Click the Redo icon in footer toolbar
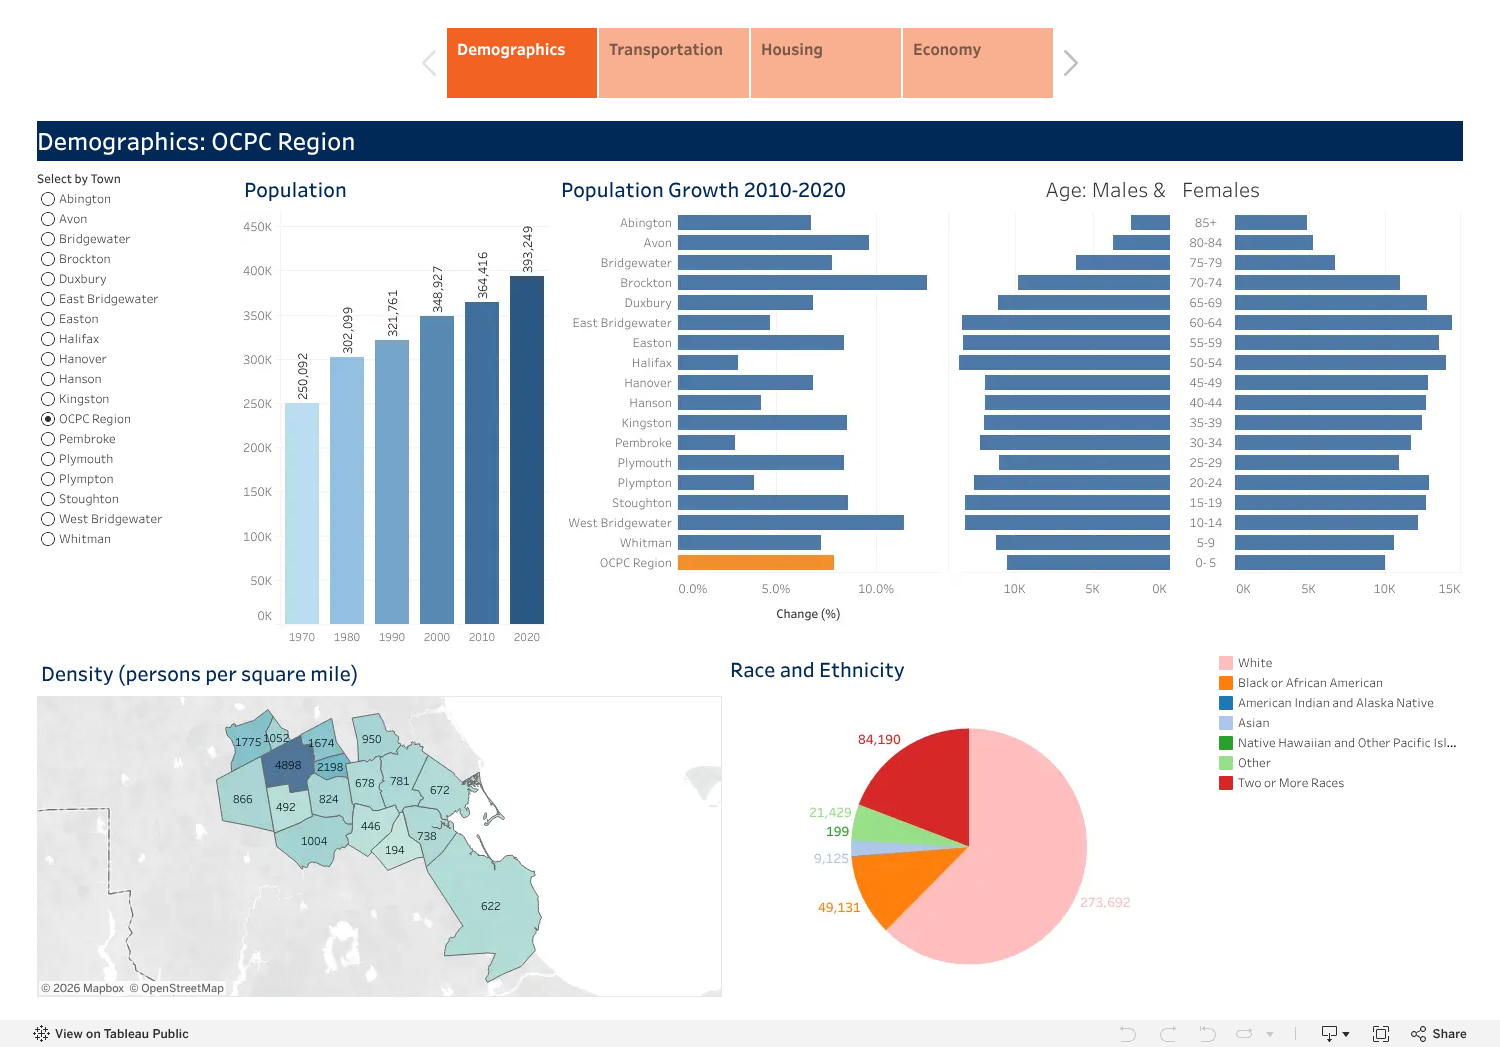1500x1047 pixels. [1168, 1034]
